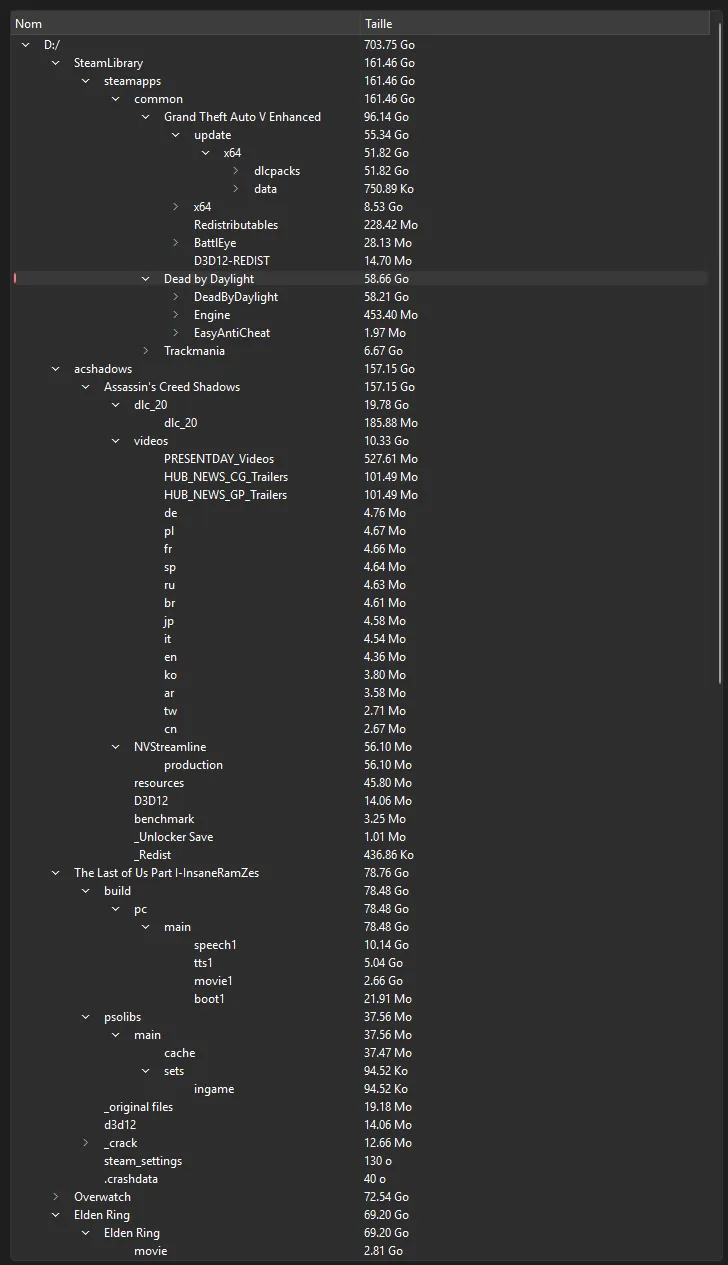728x1265 pixels.
Task: Select the .crashdata row
Action: (x=360, y=1179)
